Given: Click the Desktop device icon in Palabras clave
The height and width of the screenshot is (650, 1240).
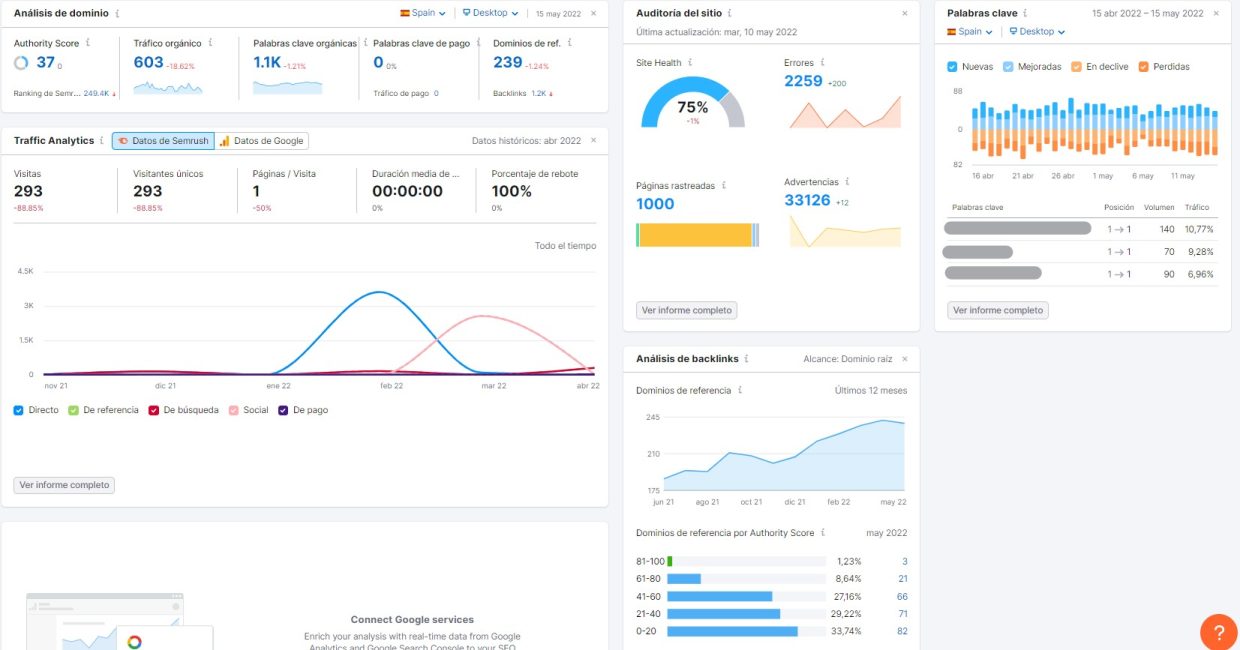Looking at the screenshot, I should [1014, 31].
